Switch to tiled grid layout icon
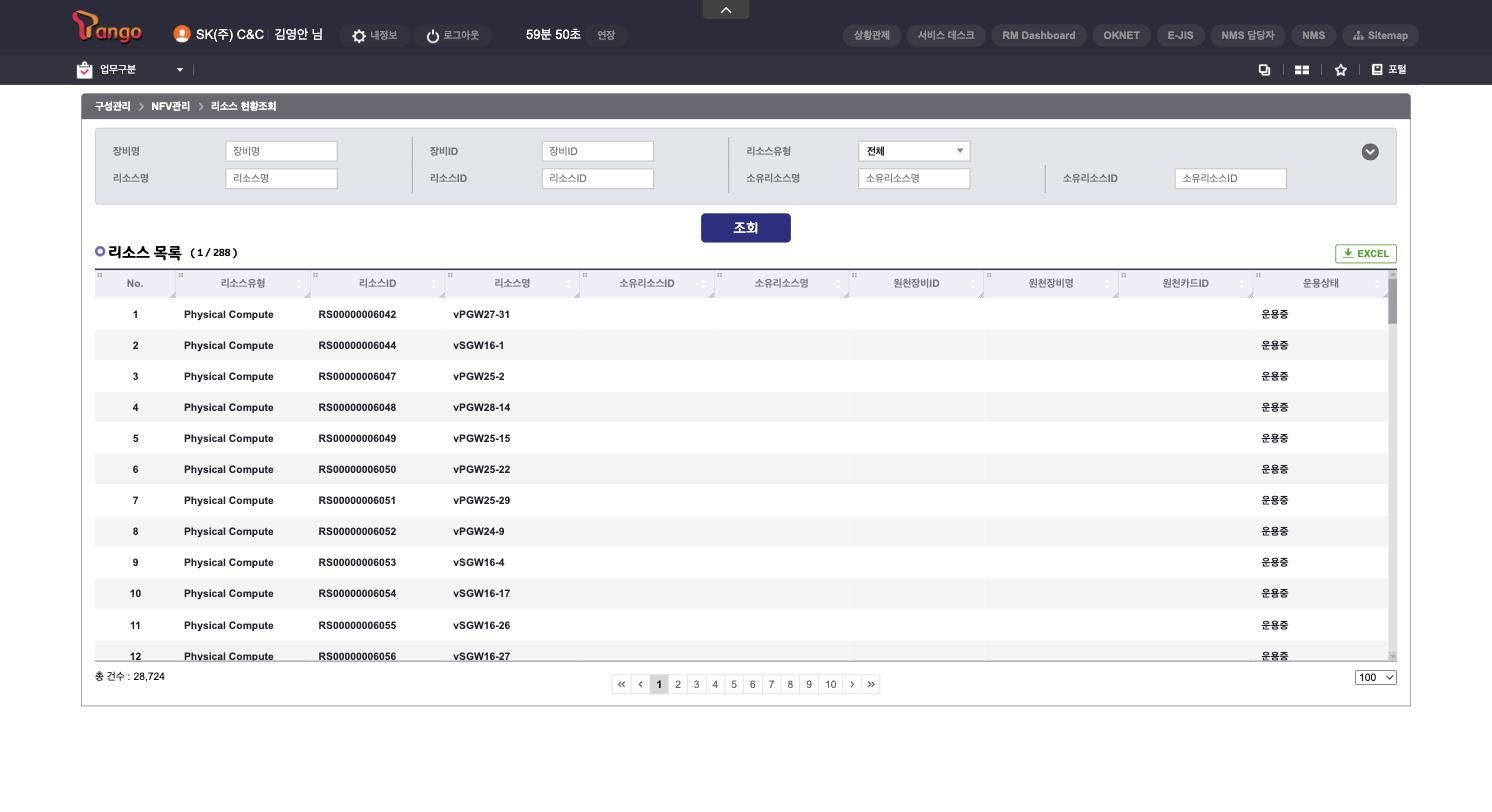Viewport: 1492px width, 812px height. (x=1302, y=70)
